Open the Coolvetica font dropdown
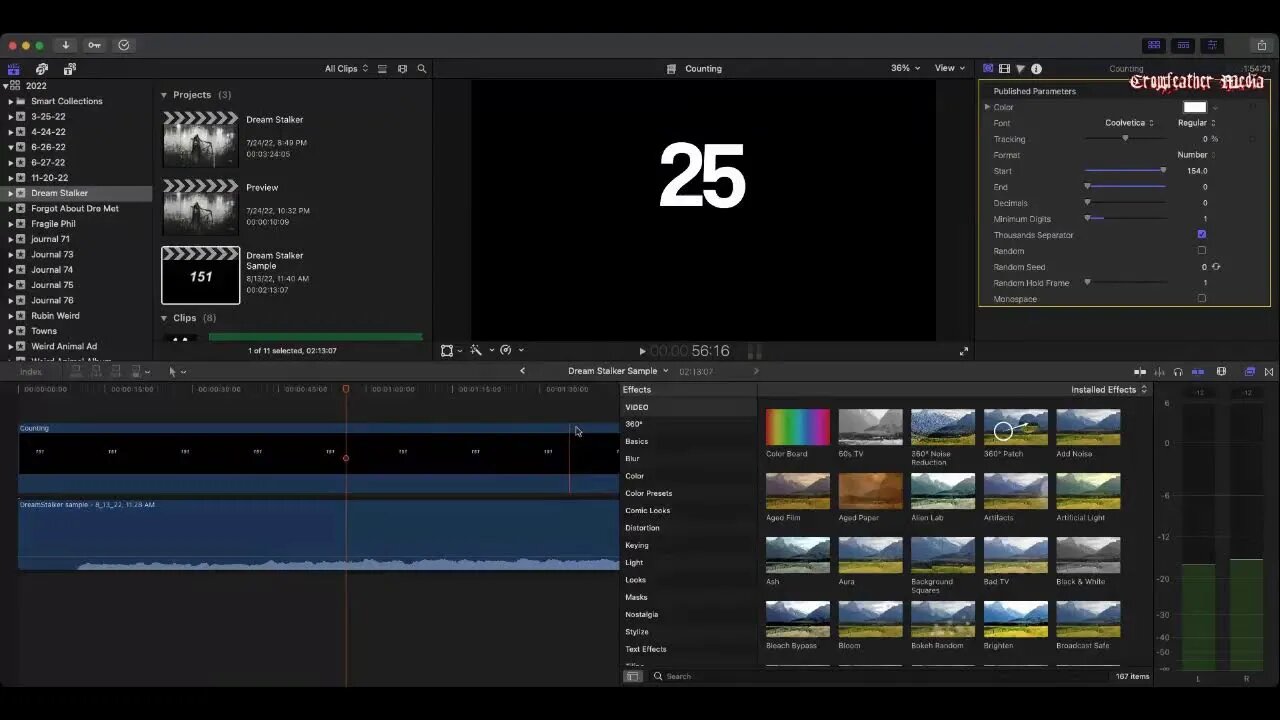This screenshot has height=720, width=1280. (x=1129, y=123)
